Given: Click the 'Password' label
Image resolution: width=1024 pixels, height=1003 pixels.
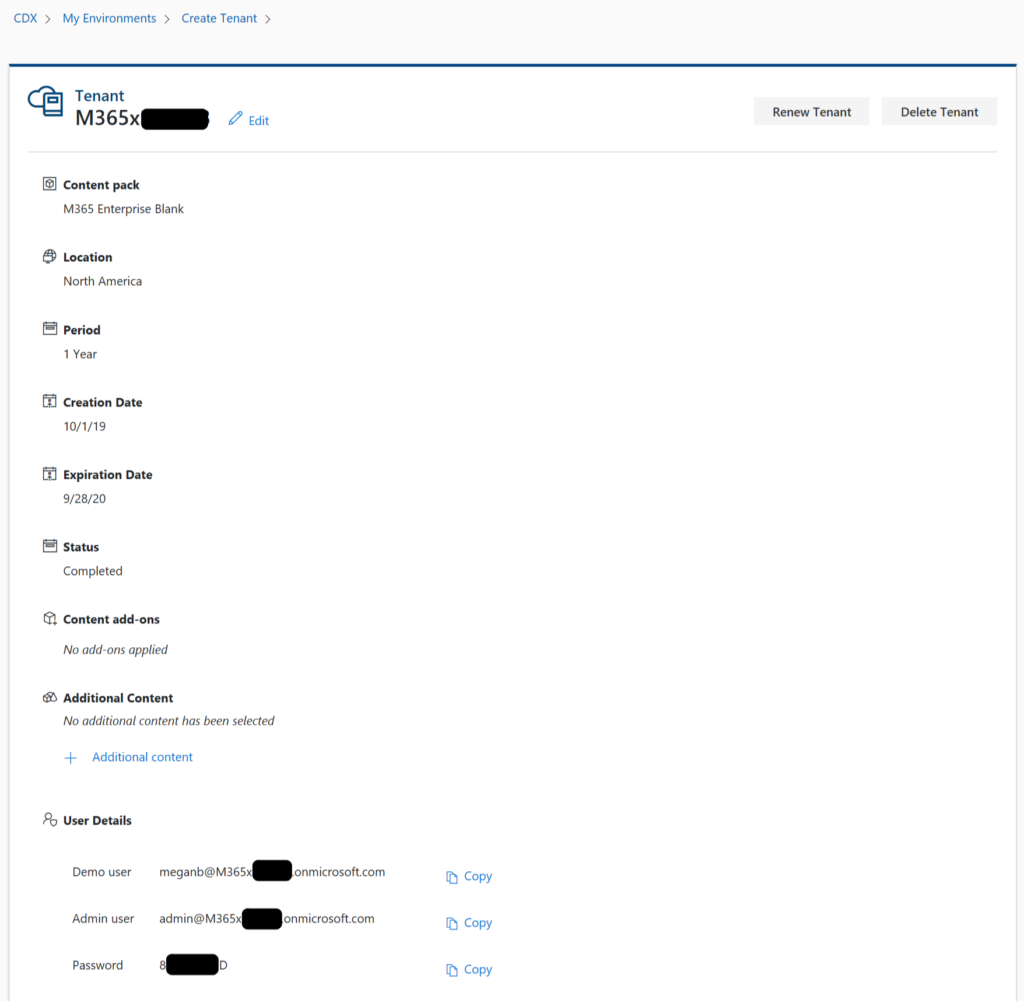Looking at the screenshot, I should point(97,966).
